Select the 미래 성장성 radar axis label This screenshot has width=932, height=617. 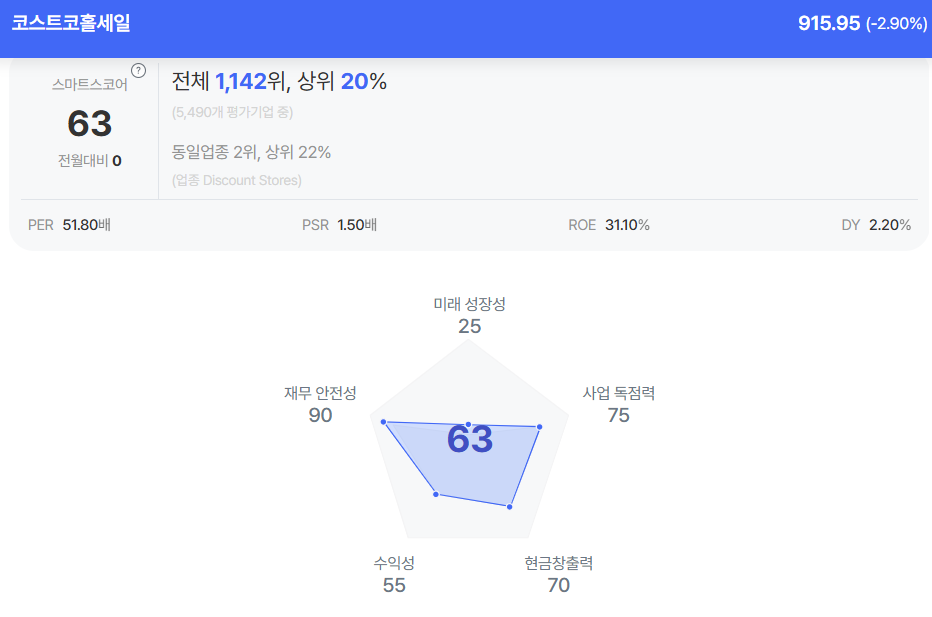click(x=469, y=303)
